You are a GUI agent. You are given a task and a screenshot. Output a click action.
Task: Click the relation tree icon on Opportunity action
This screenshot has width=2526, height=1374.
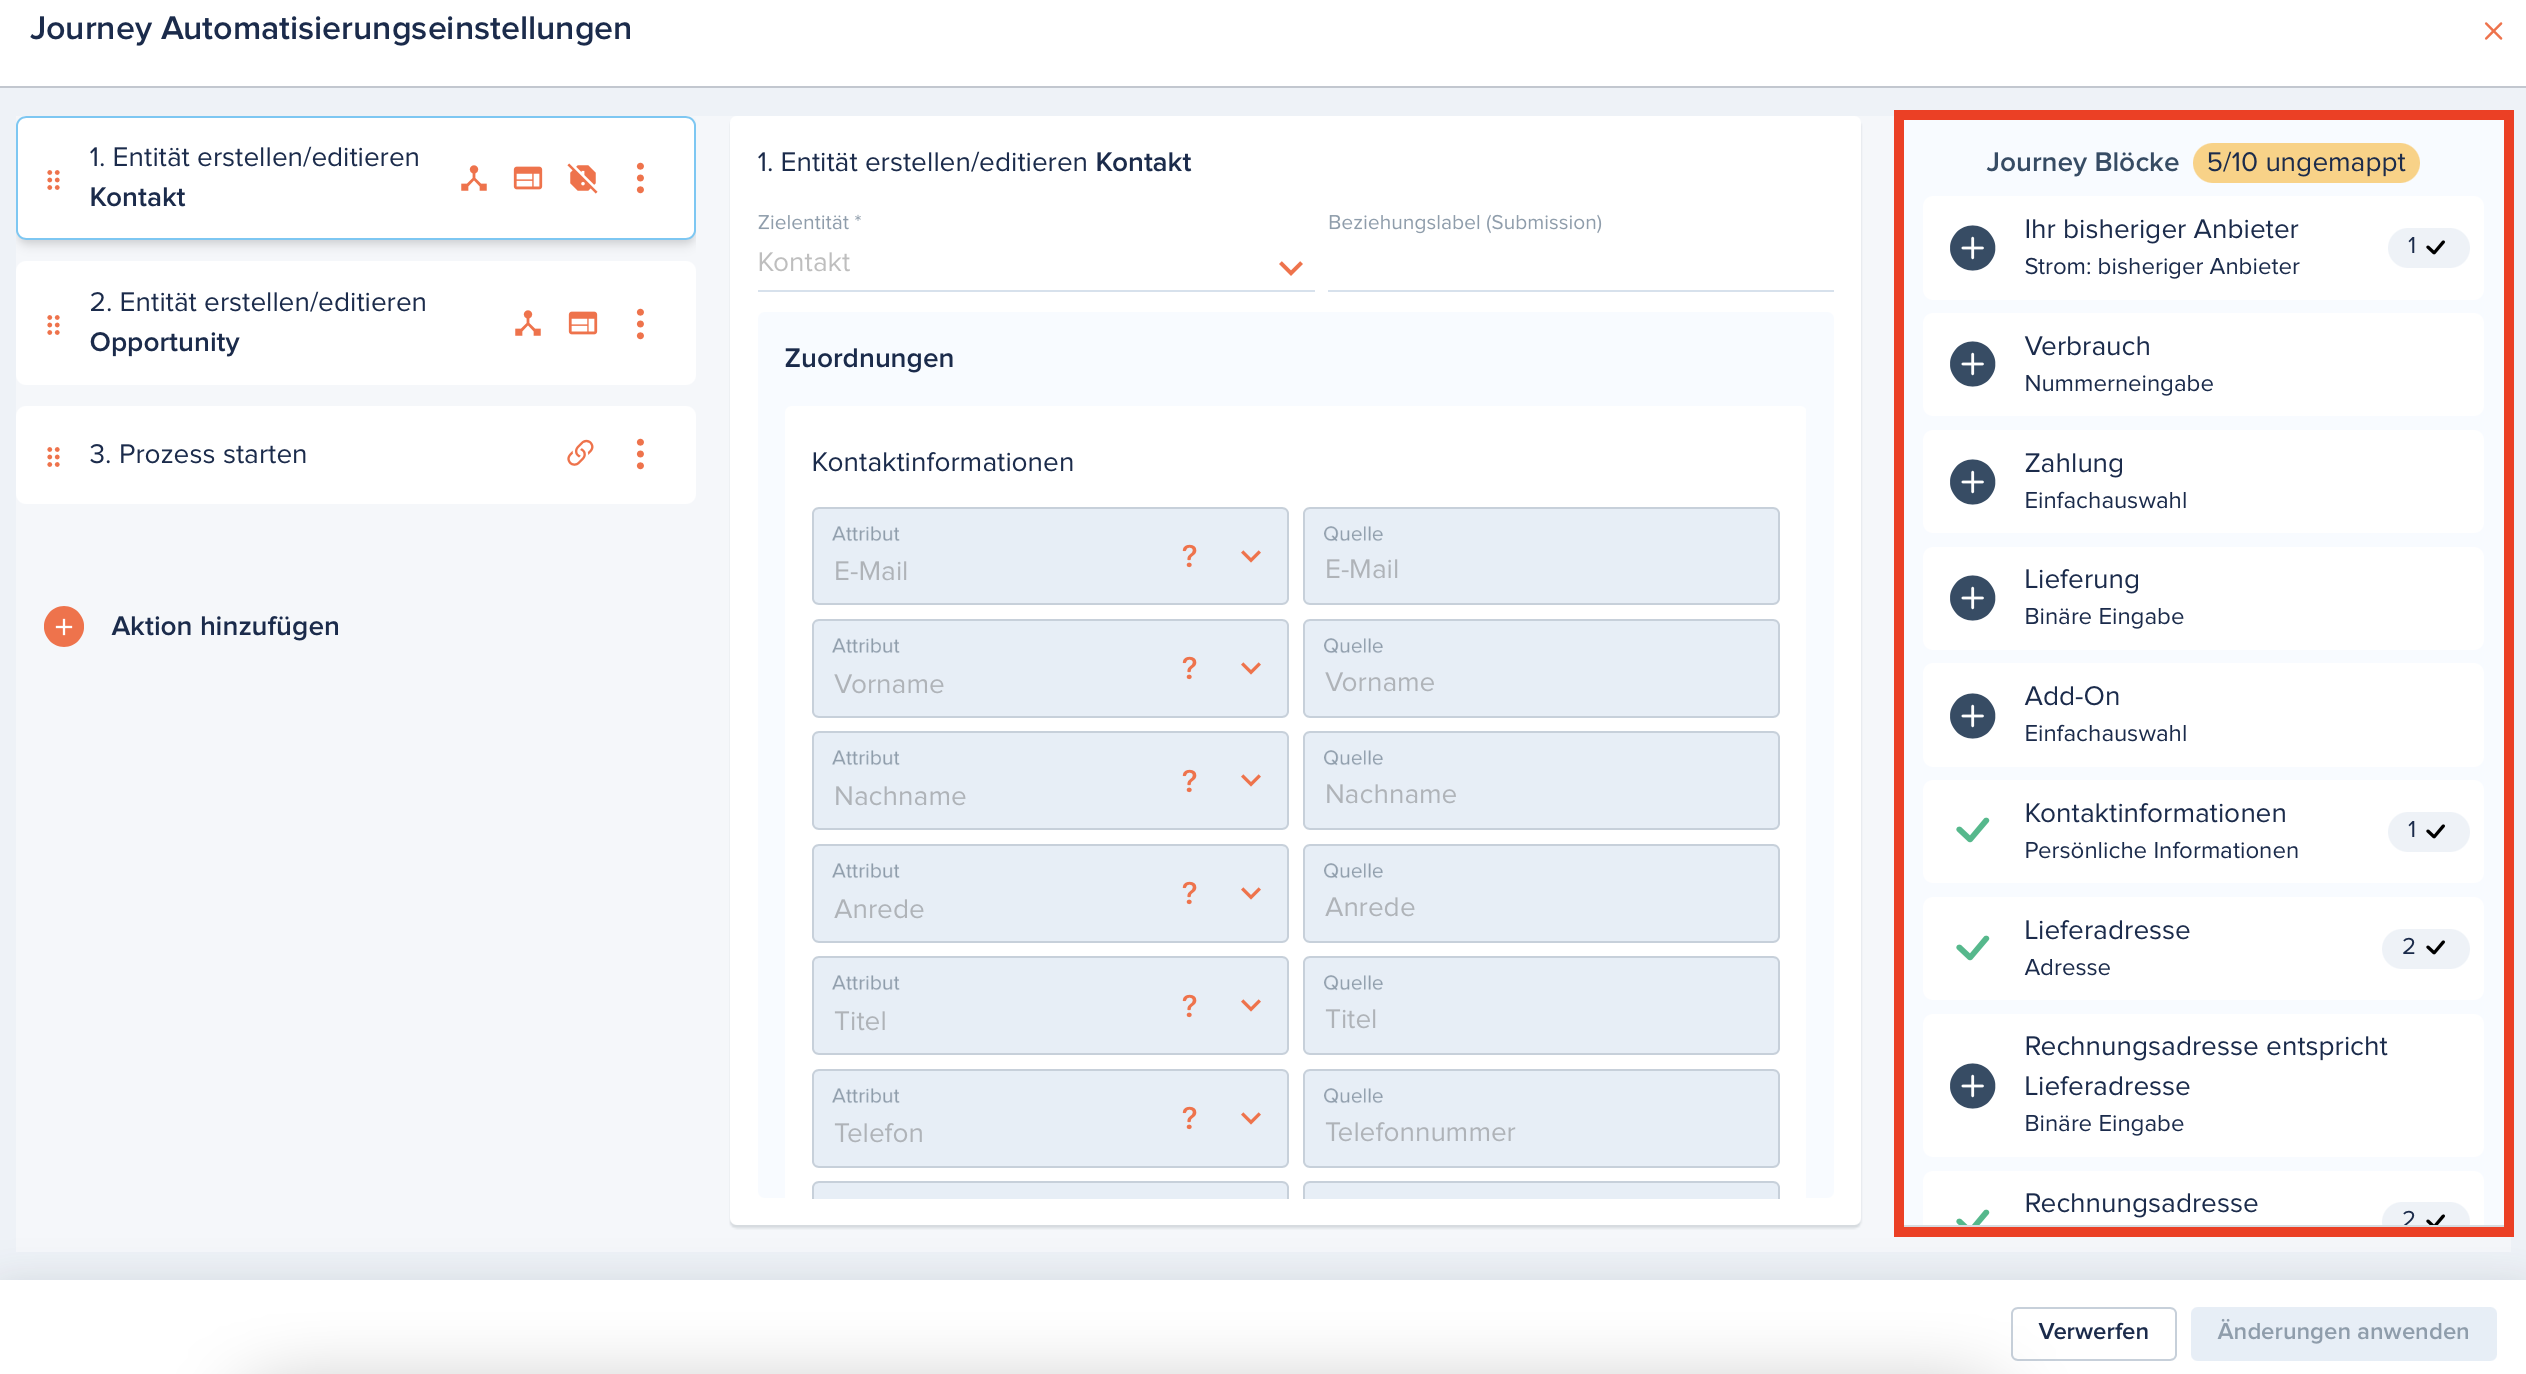528,323
